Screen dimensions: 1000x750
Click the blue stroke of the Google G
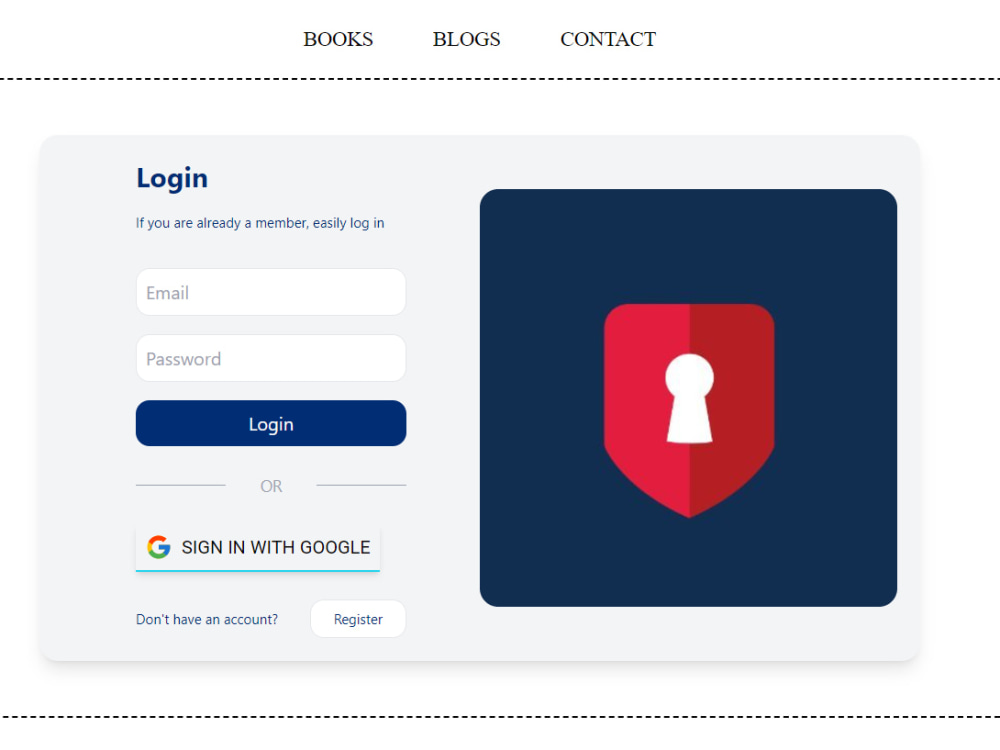click(x=164, y=549)
